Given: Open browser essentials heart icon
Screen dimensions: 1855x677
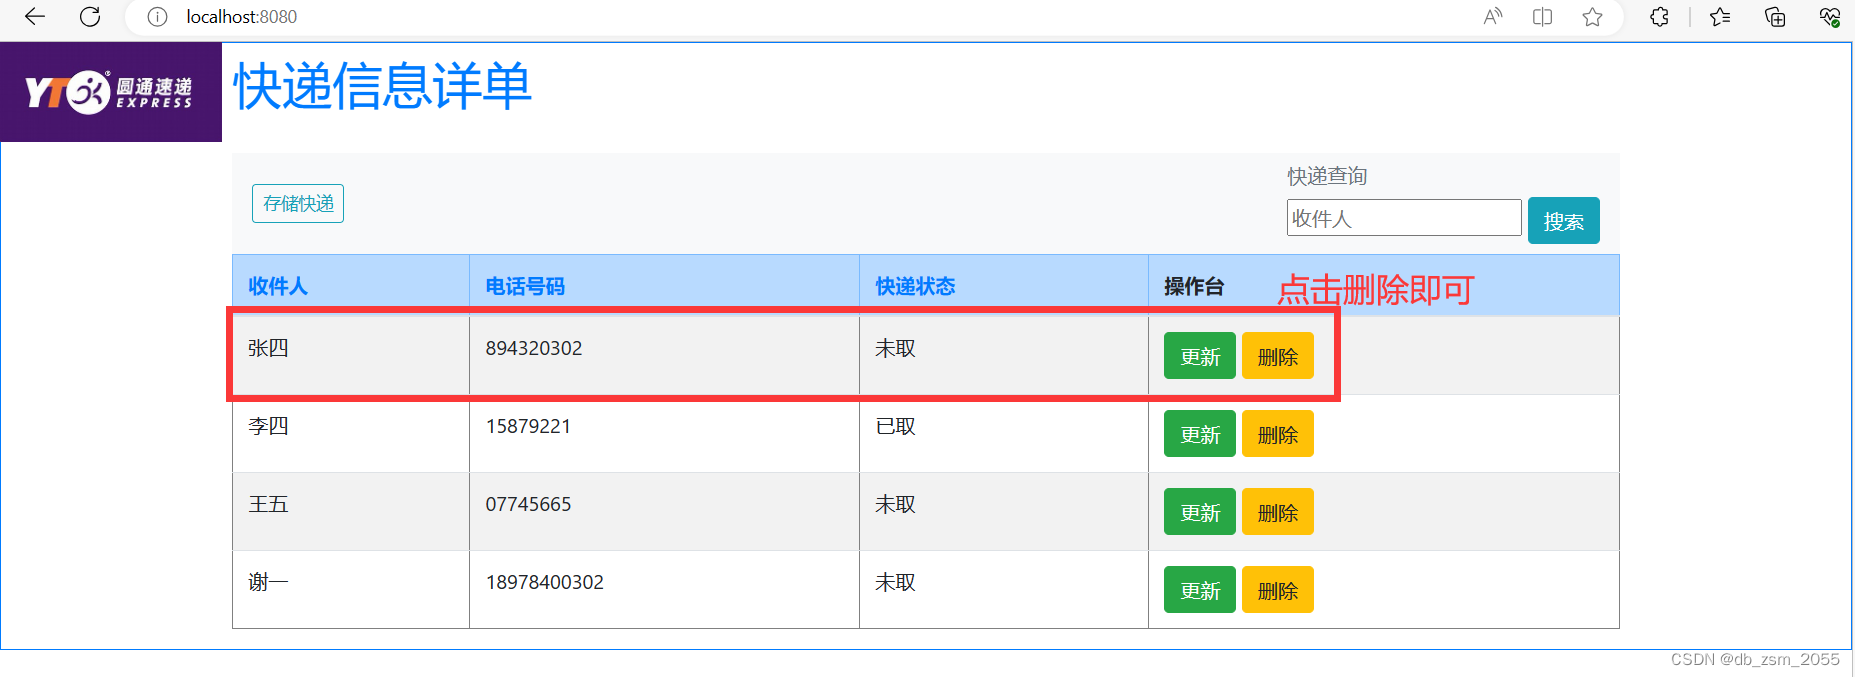Looking at the screenshot, I should [x=1829, y=16].
